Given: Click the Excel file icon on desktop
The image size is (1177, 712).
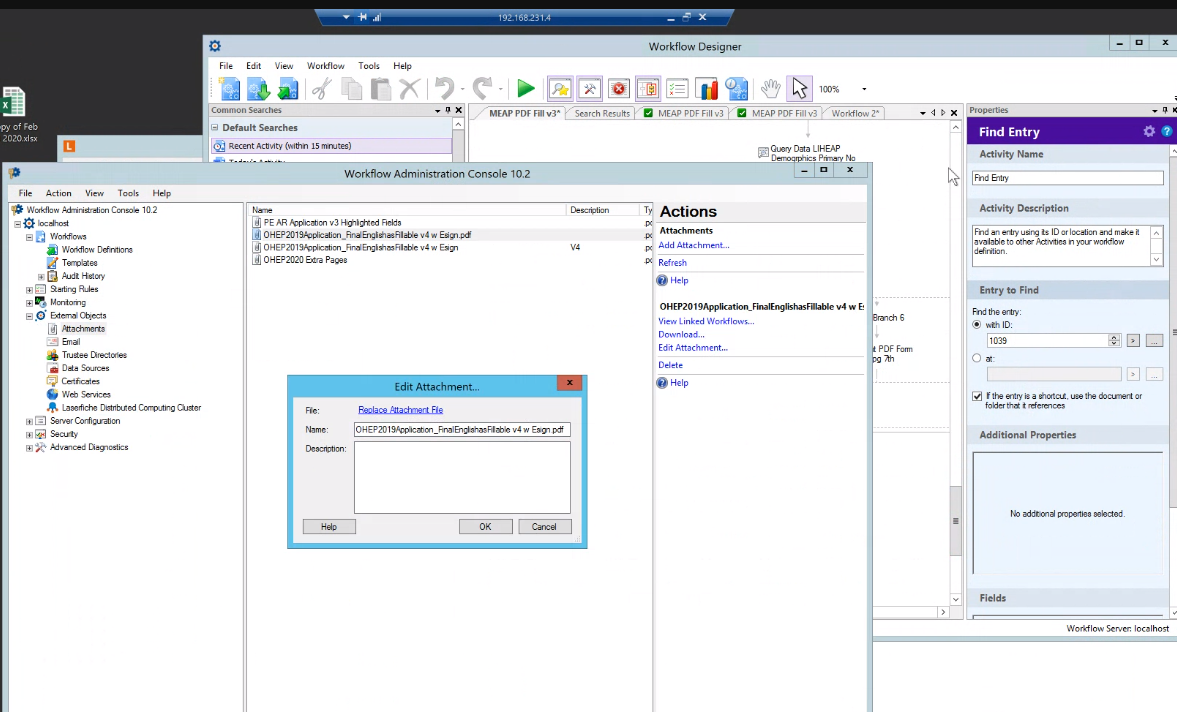Looking at the screenshot, I should coord(13,102).
